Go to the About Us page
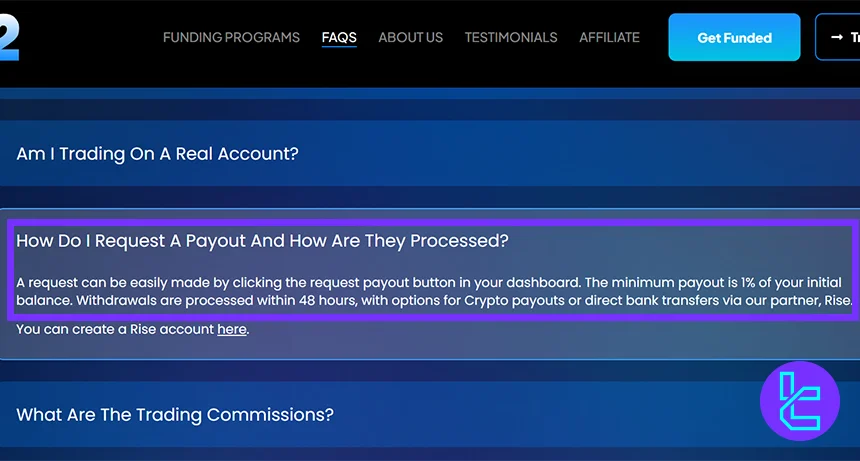Viewport: 860px width, 461px height. (x=410, y=38)
